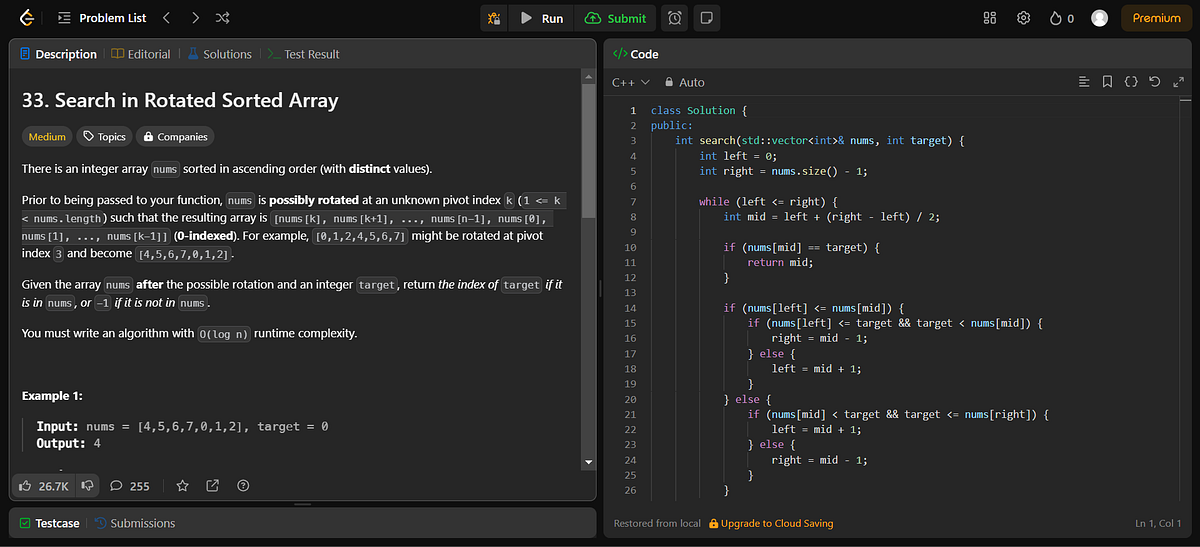
Task: Click the 'return mid;' code line
Action: click(780, 262)
